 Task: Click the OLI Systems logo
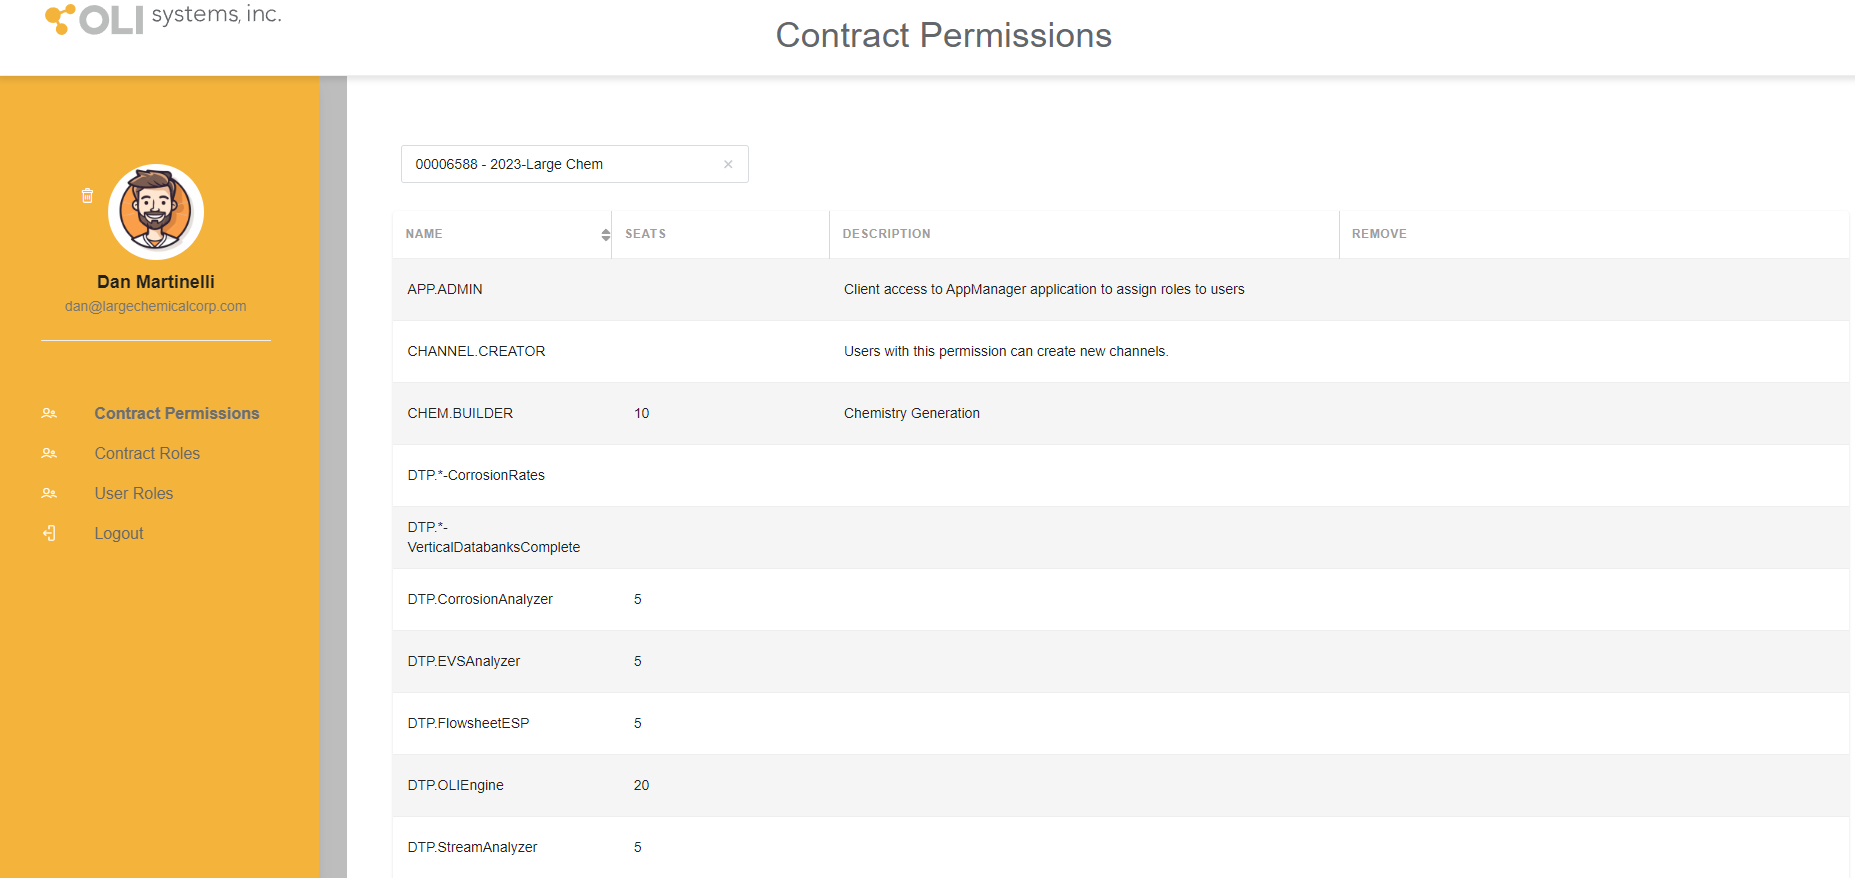[163, 18]
